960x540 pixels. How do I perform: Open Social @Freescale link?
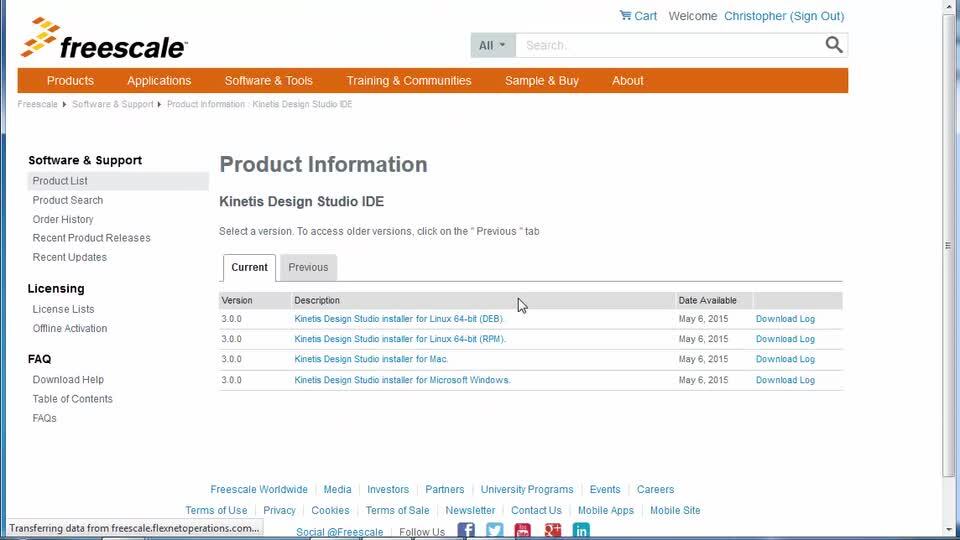click(x=340, y=532)
